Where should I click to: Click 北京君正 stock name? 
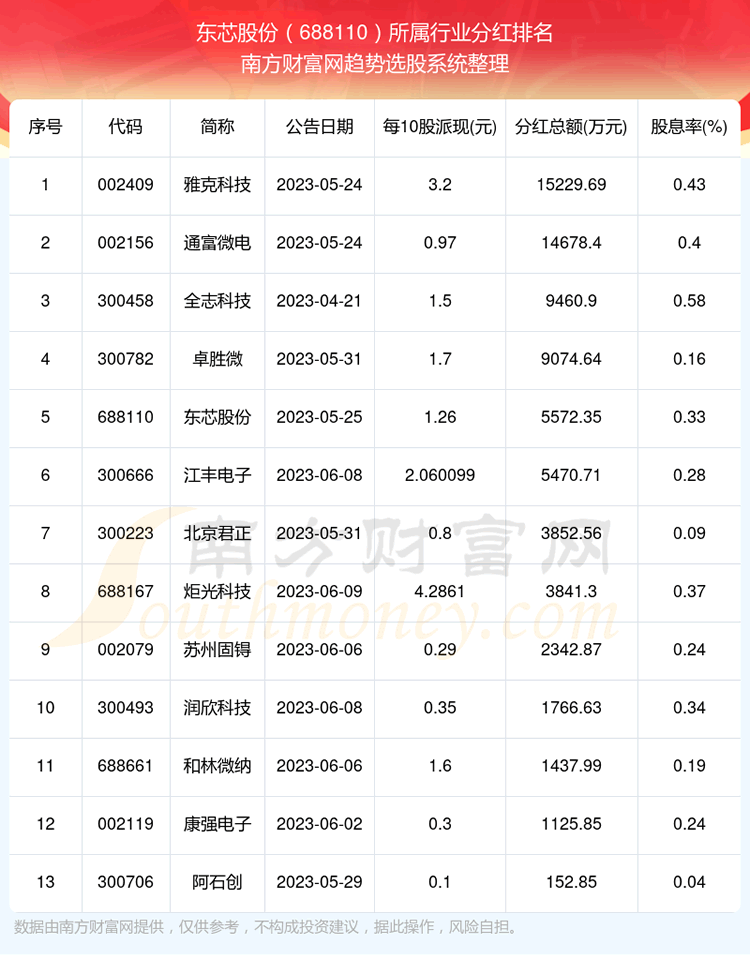[x=217, y=533]
